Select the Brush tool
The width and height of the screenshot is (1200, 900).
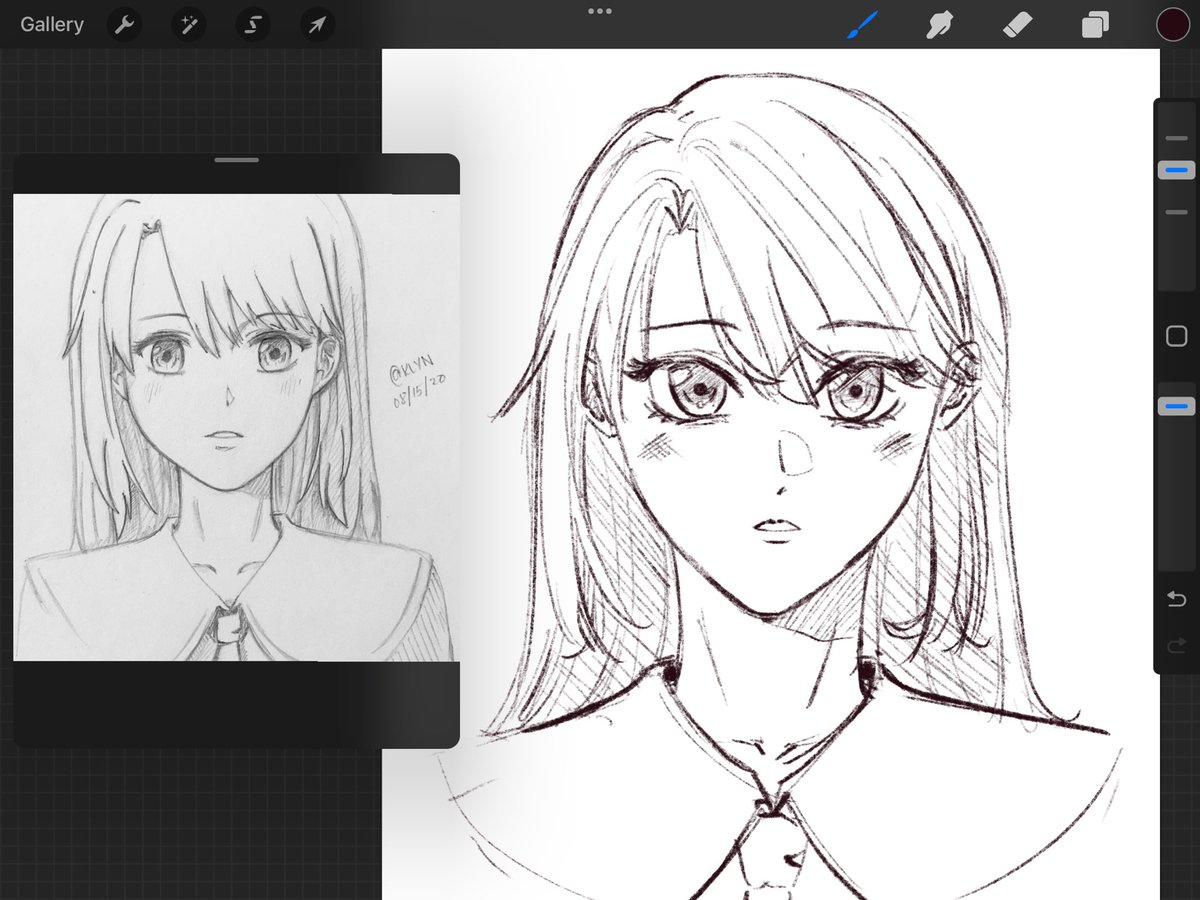pos(861,25)
